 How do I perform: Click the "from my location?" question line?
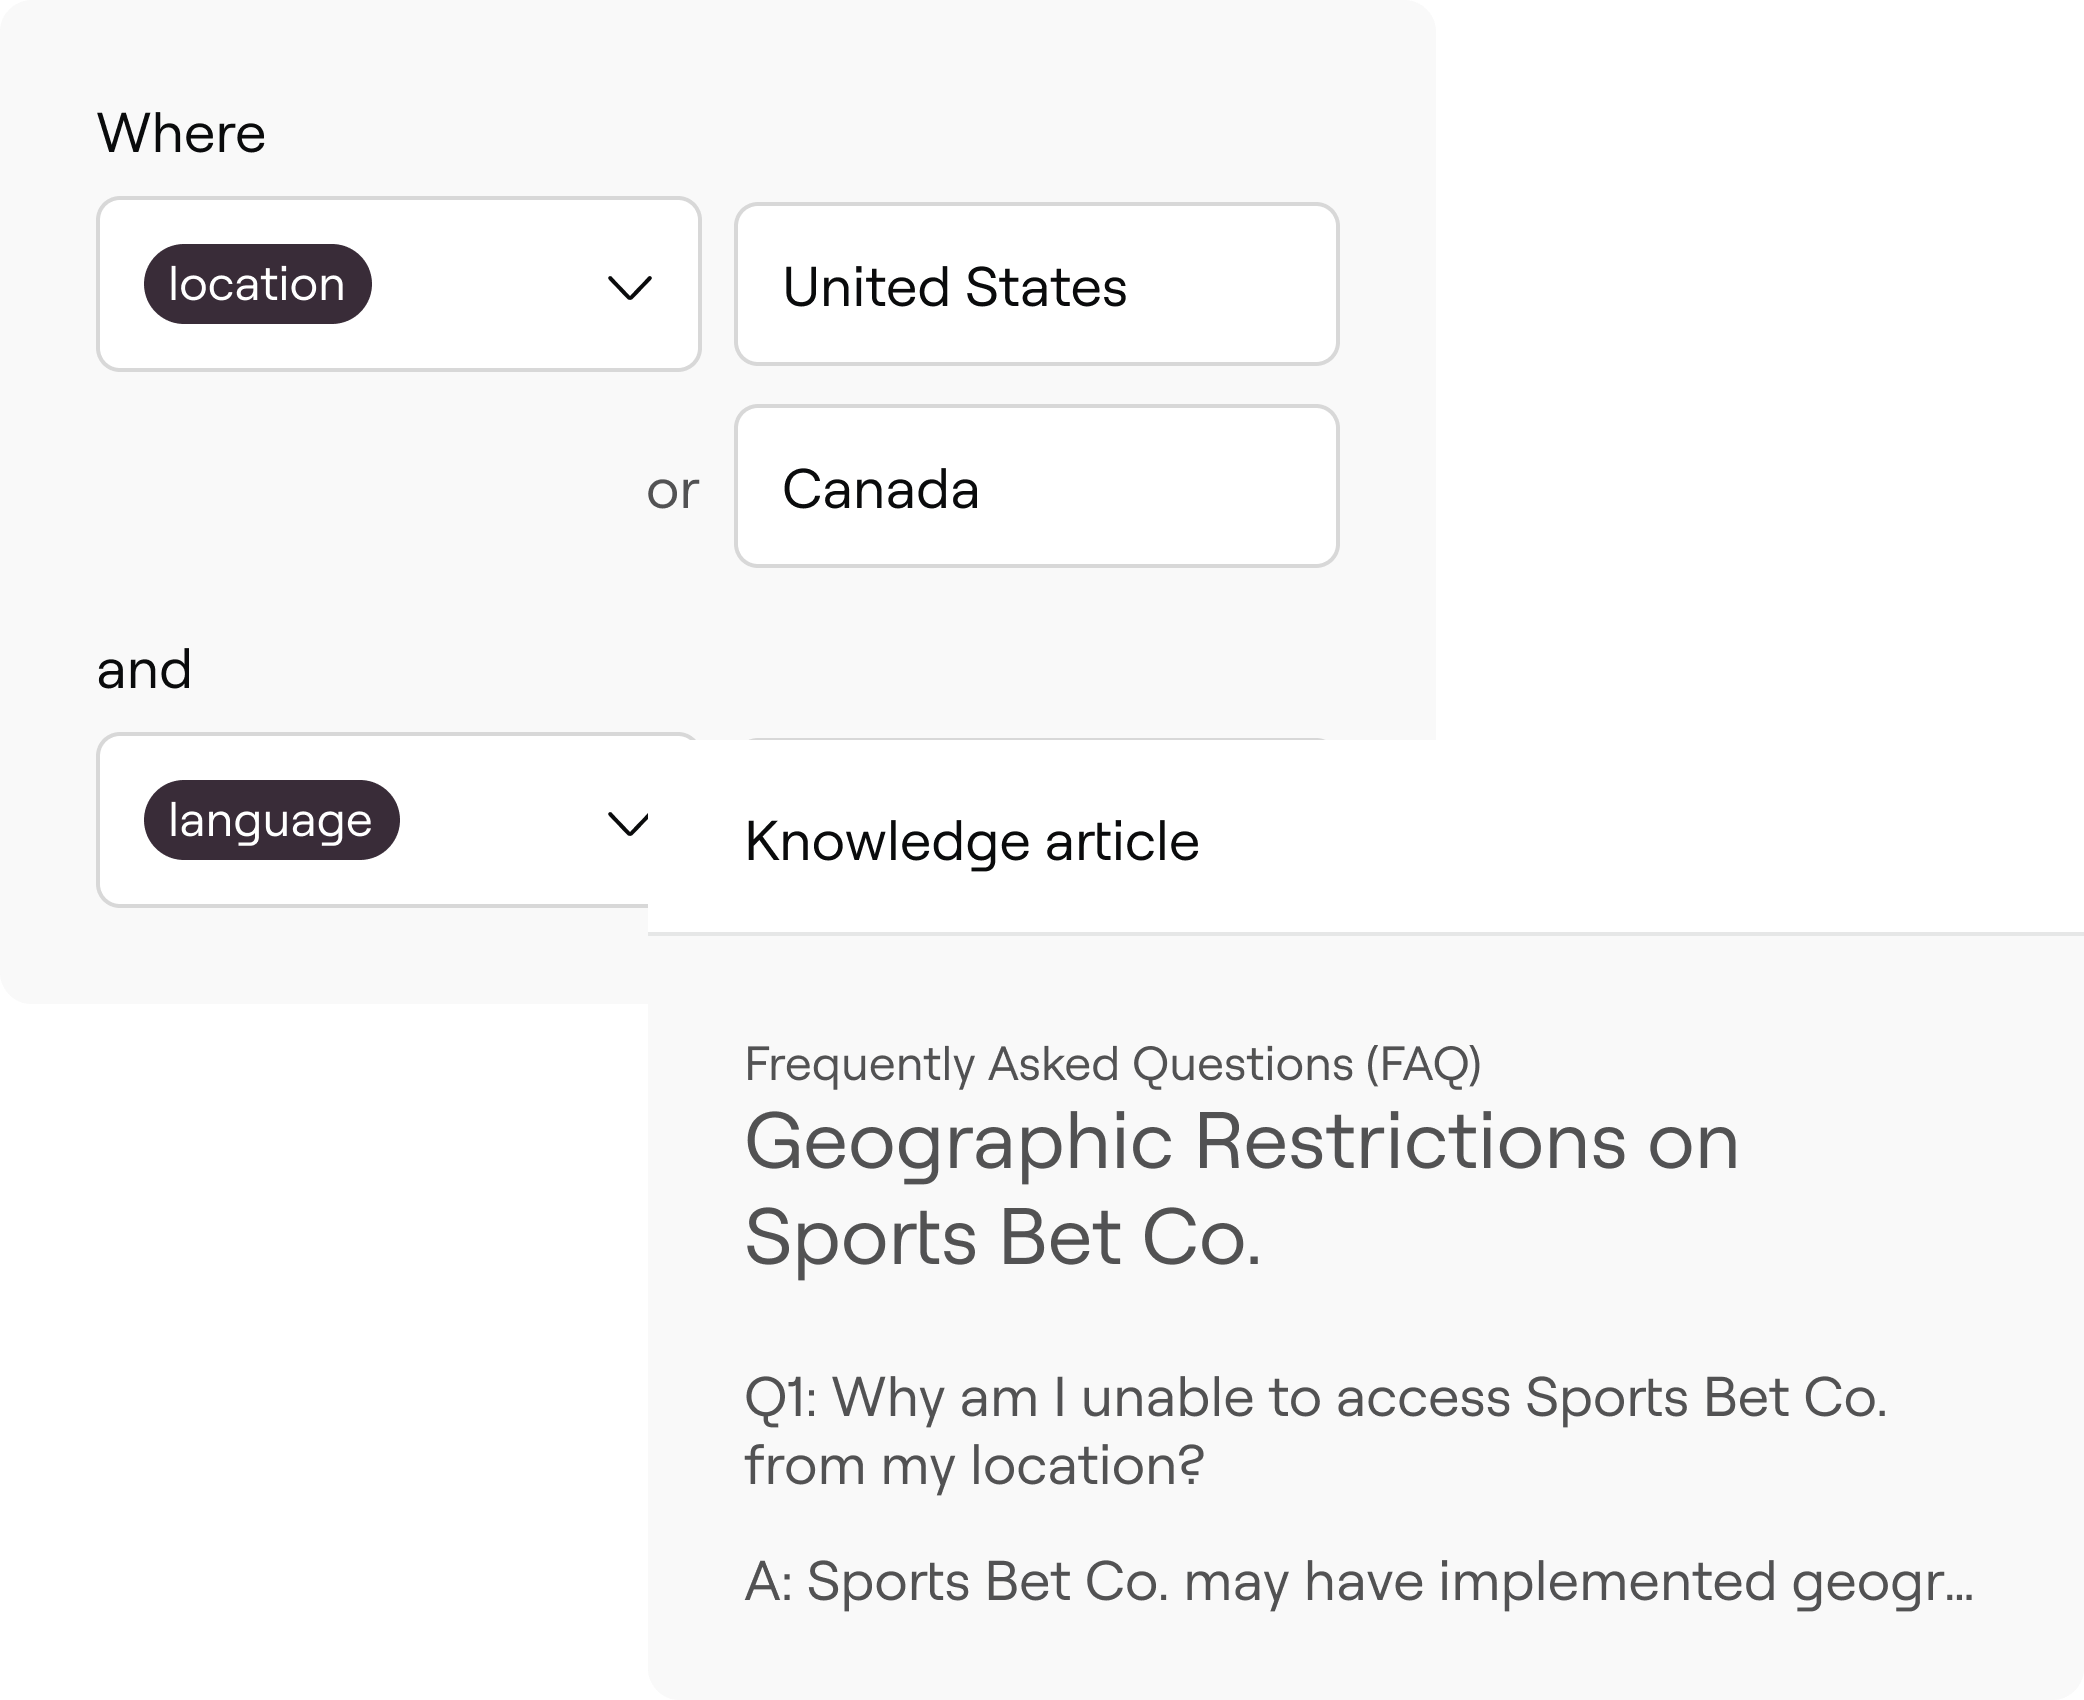click(x=974, y=1465)
